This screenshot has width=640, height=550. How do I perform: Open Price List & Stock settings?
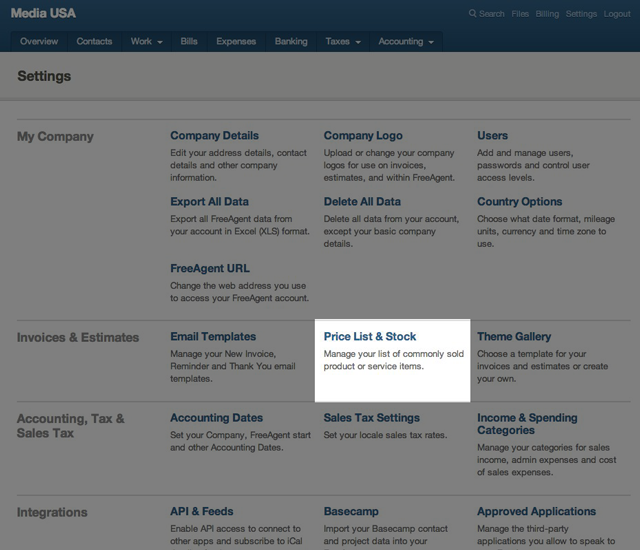coord(370,337)
